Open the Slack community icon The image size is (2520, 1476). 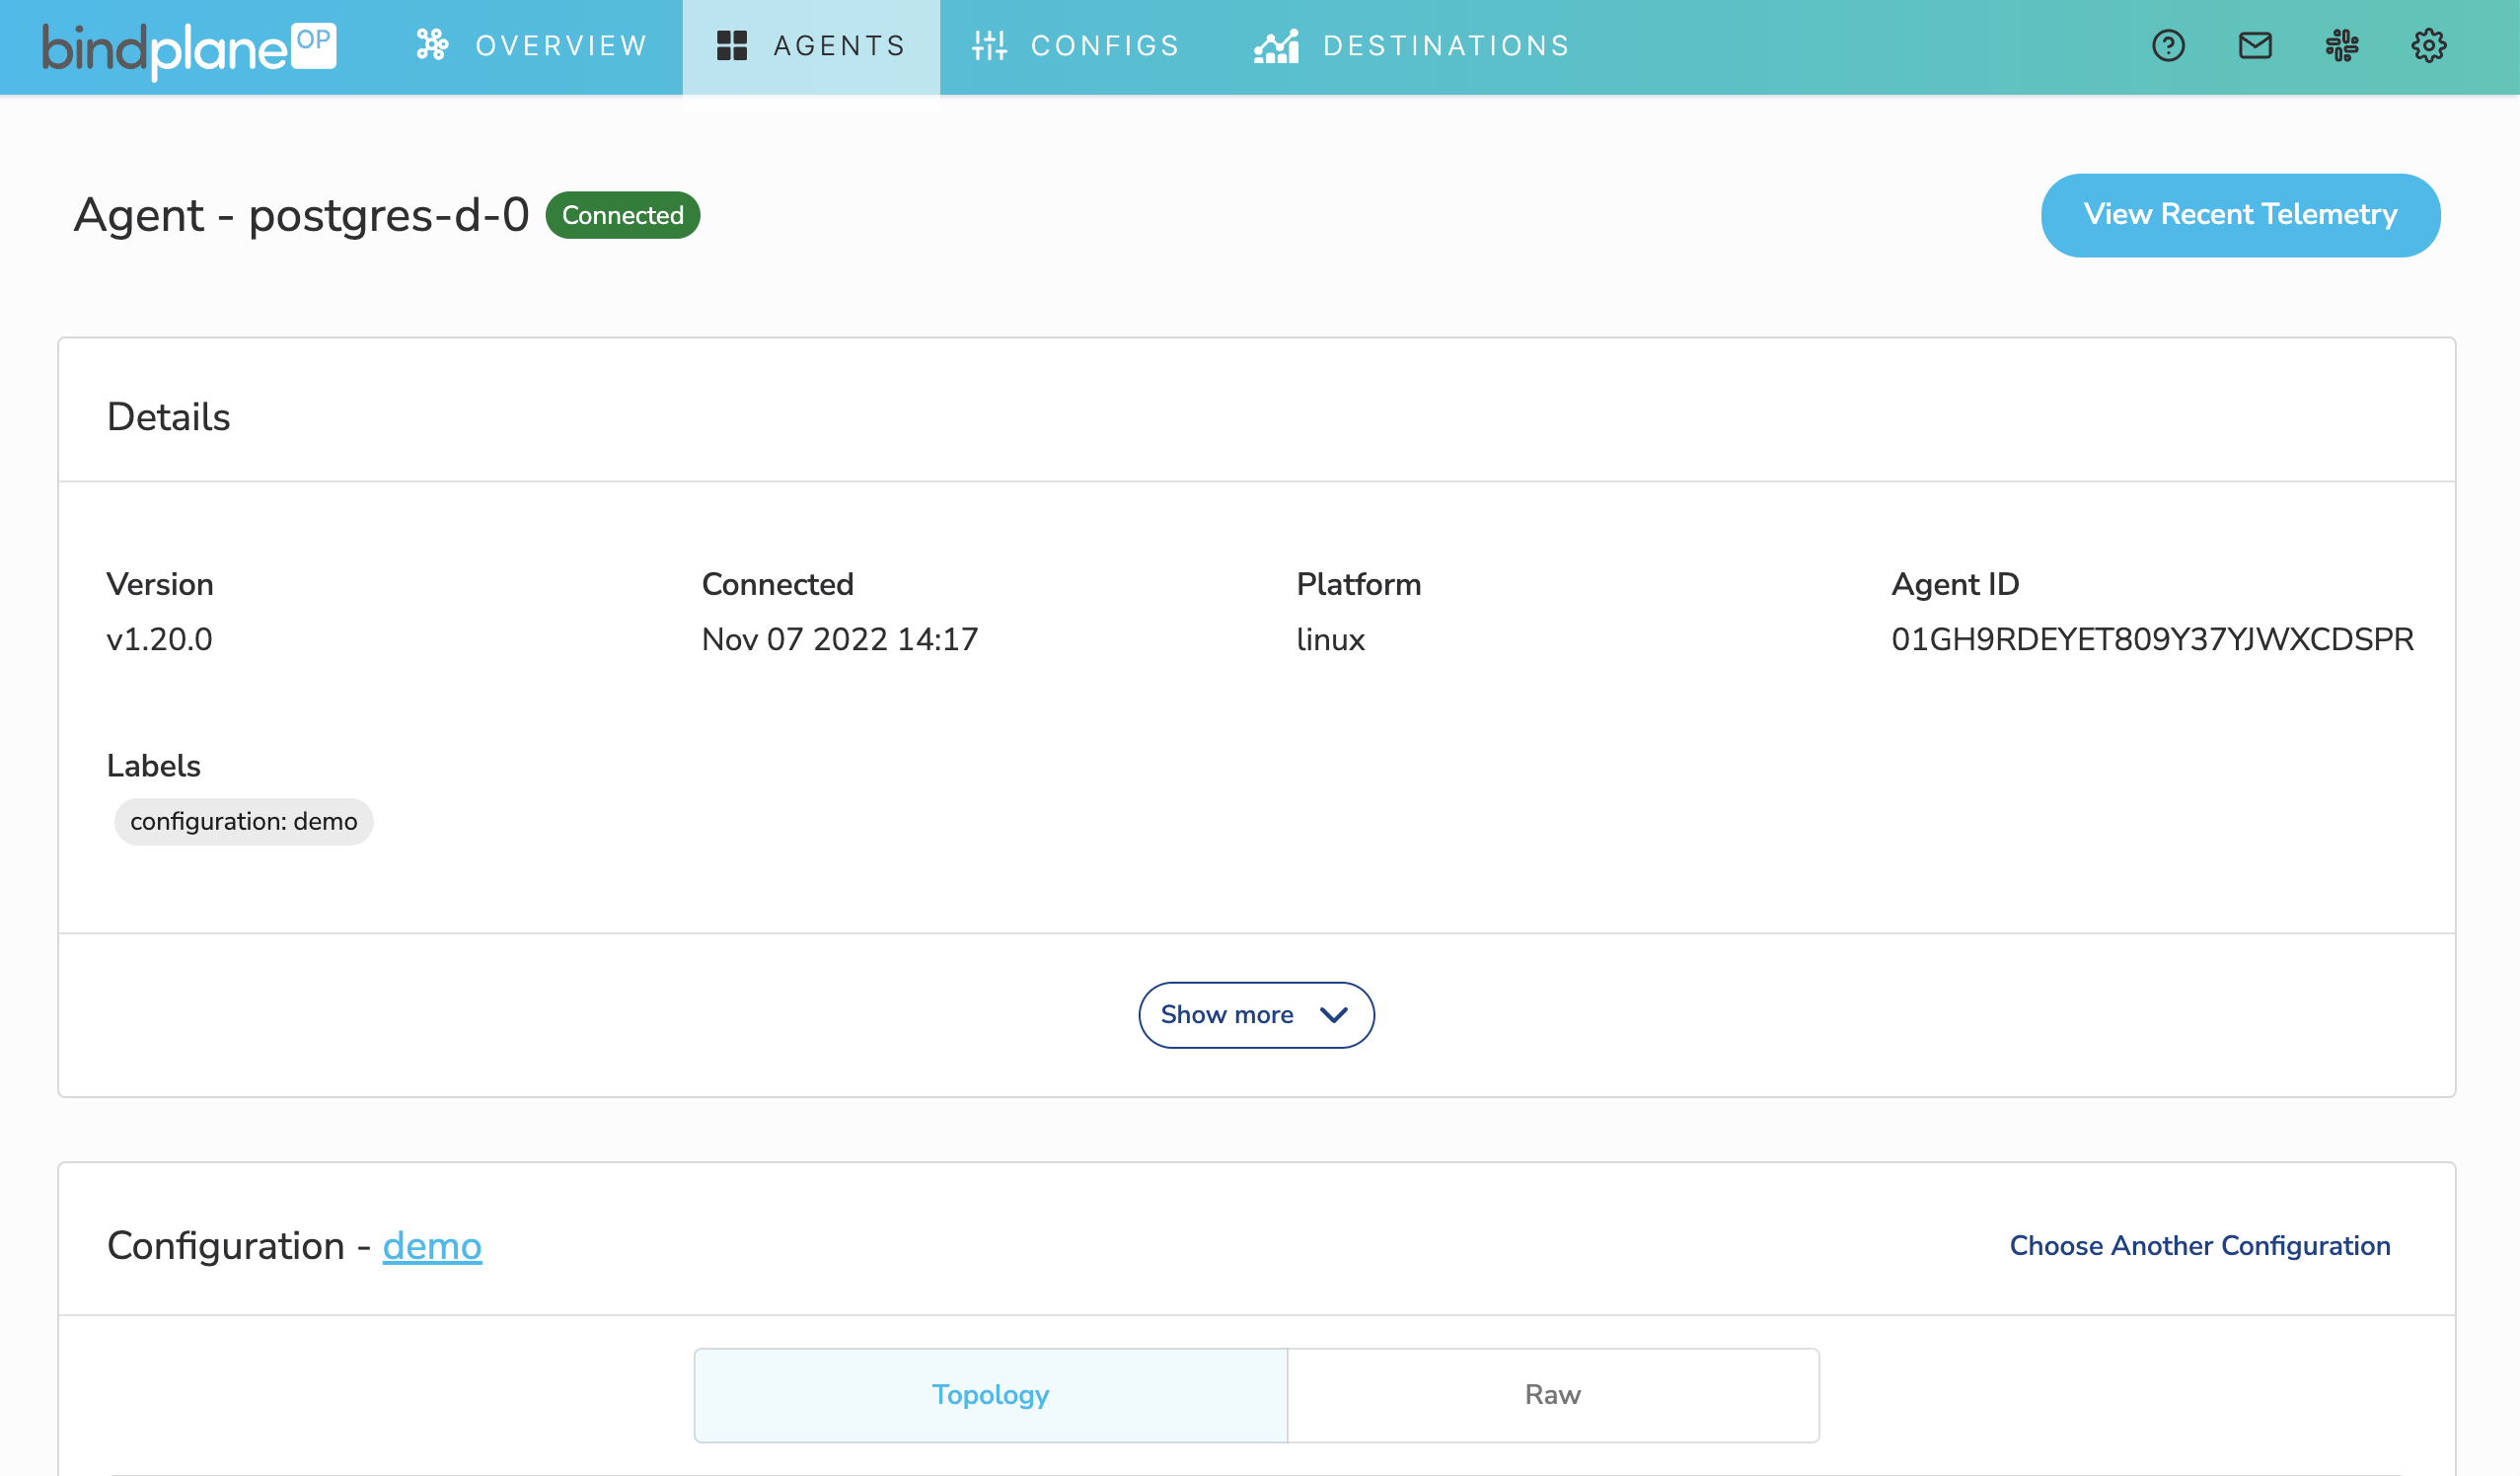coord(2342,46)
